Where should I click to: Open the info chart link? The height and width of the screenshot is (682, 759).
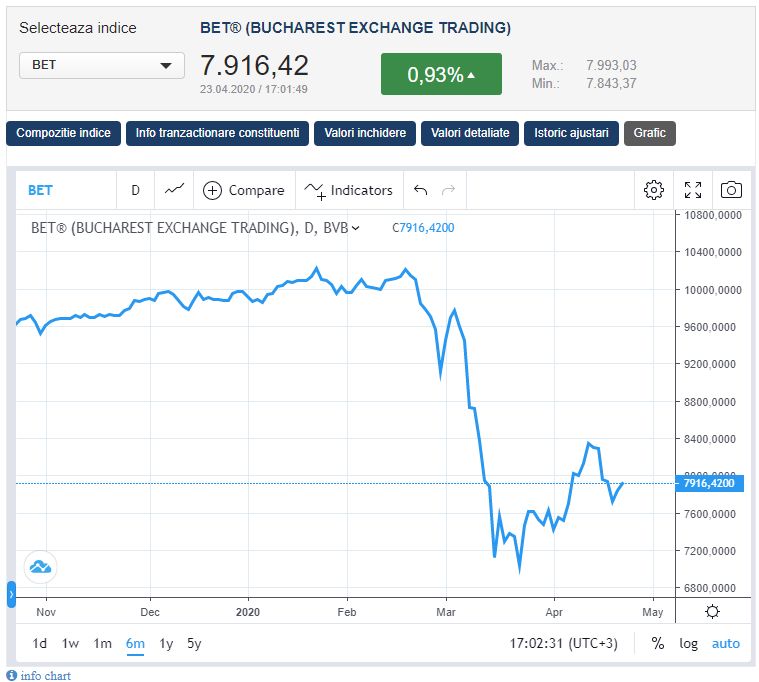(x=46, y=675)
